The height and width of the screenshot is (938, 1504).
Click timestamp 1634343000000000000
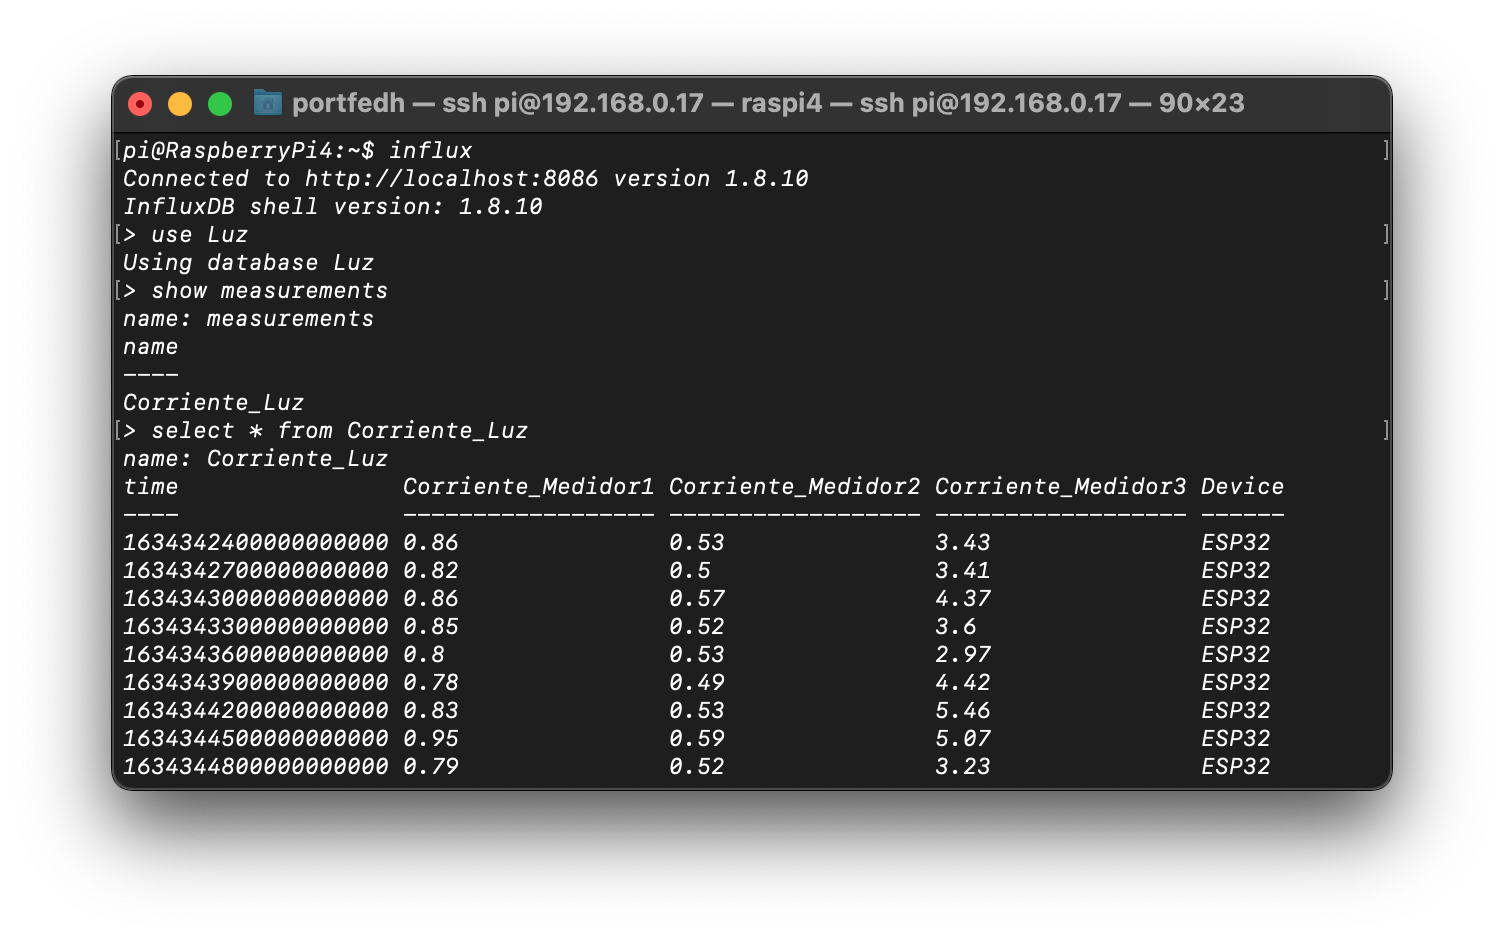pos(255,598)
